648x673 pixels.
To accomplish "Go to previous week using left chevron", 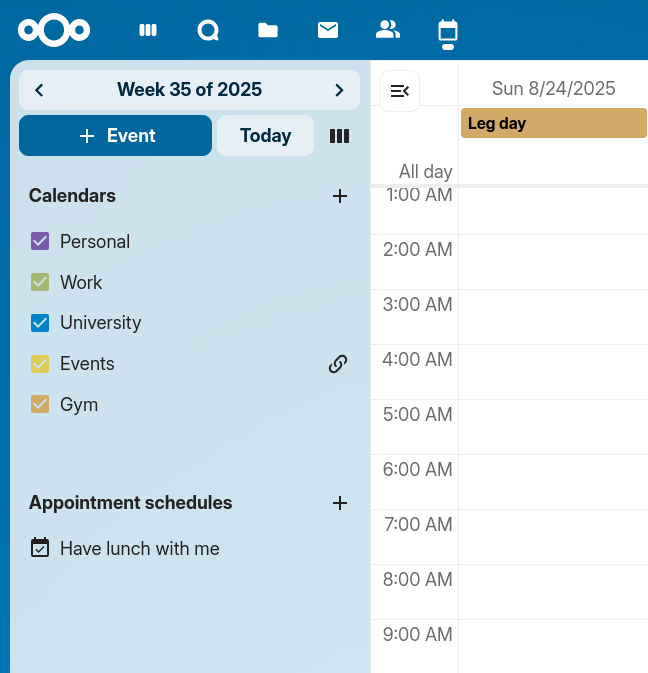I will pos(39,90).
